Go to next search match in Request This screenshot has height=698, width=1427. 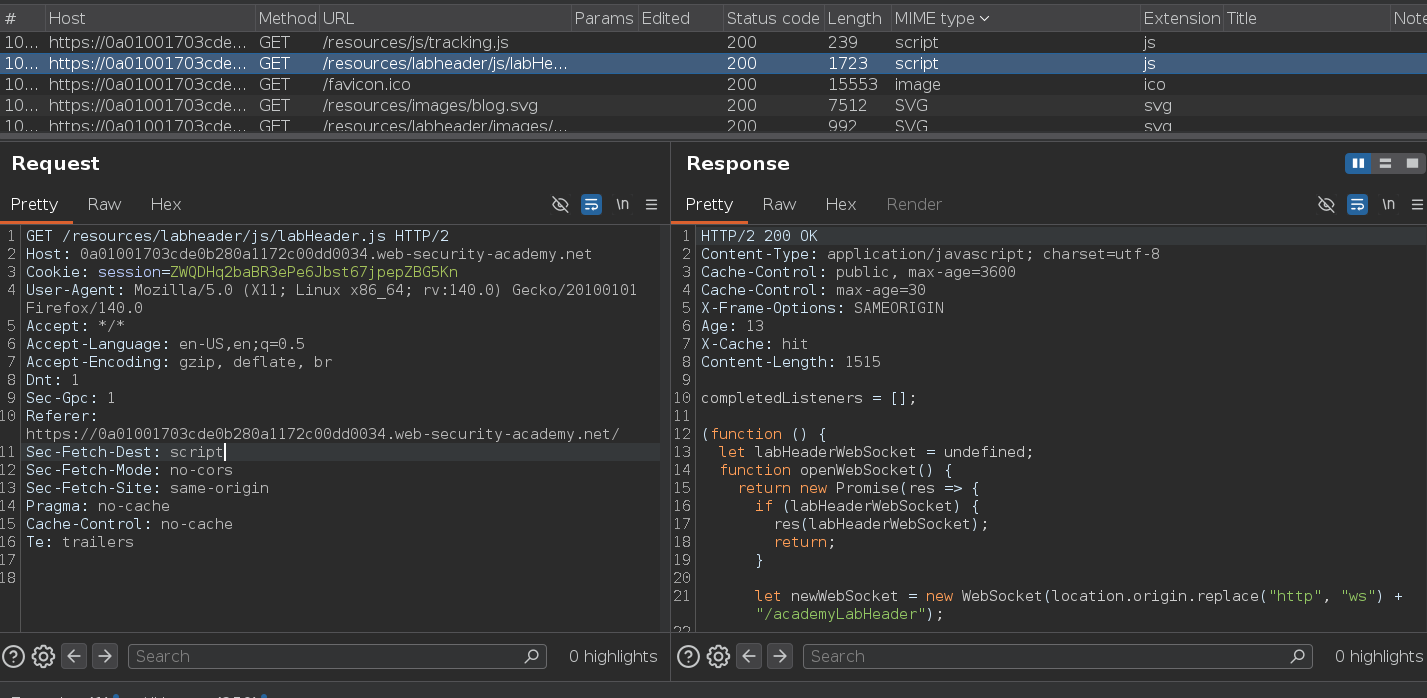105,656
